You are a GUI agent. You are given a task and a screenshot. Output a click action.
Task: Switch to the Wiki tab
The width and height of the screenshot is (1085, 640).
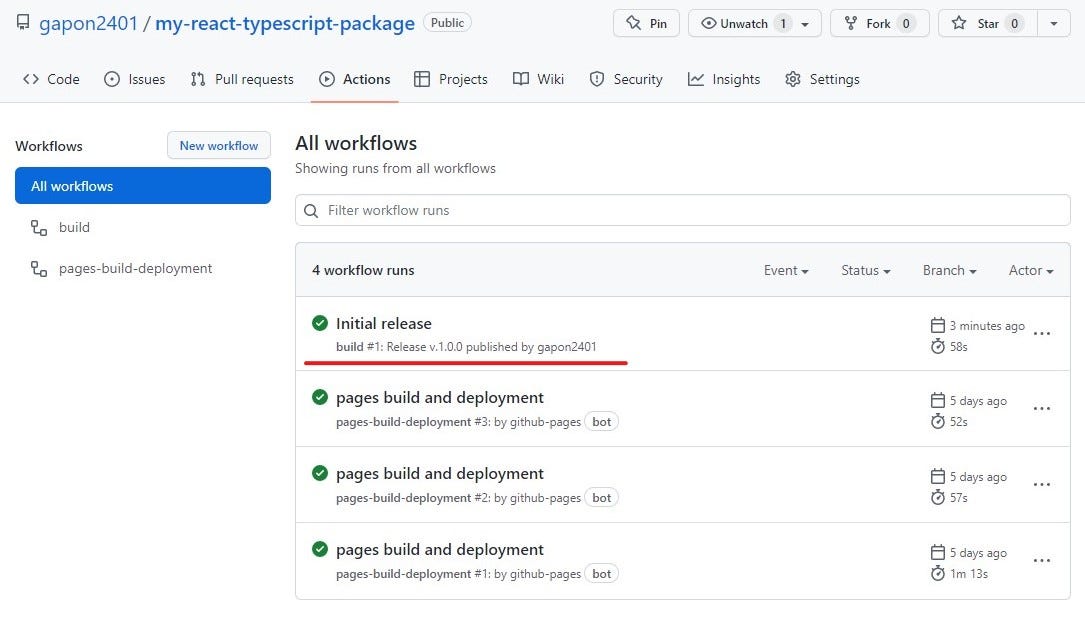(538, 79)
